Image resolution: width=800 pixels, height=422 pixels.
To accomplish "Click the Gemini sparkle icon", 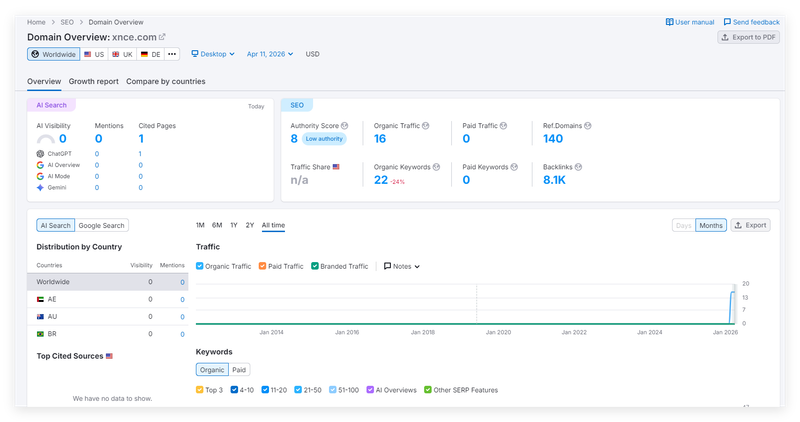I will (x=40, y=187).
